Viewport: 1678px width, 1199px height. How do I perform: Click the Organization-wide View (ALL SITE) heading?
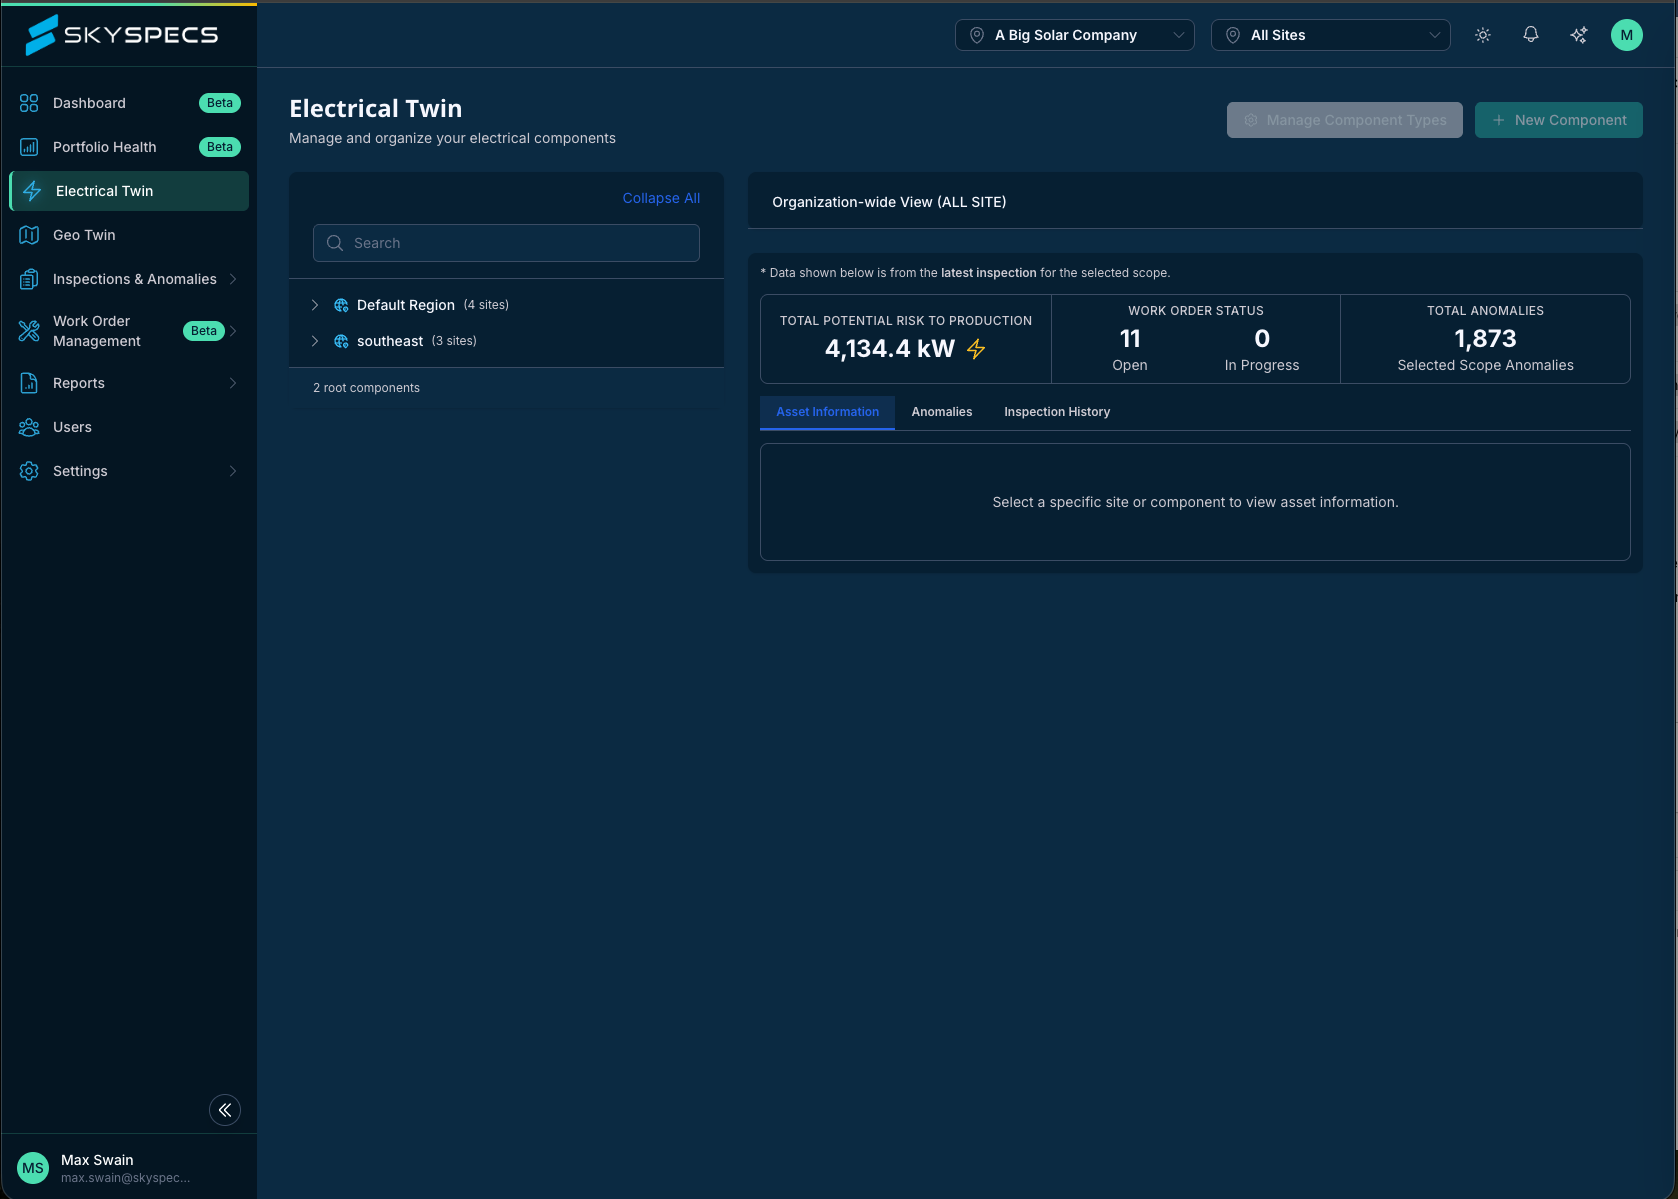pyautogui.click(x=889, y=202)
